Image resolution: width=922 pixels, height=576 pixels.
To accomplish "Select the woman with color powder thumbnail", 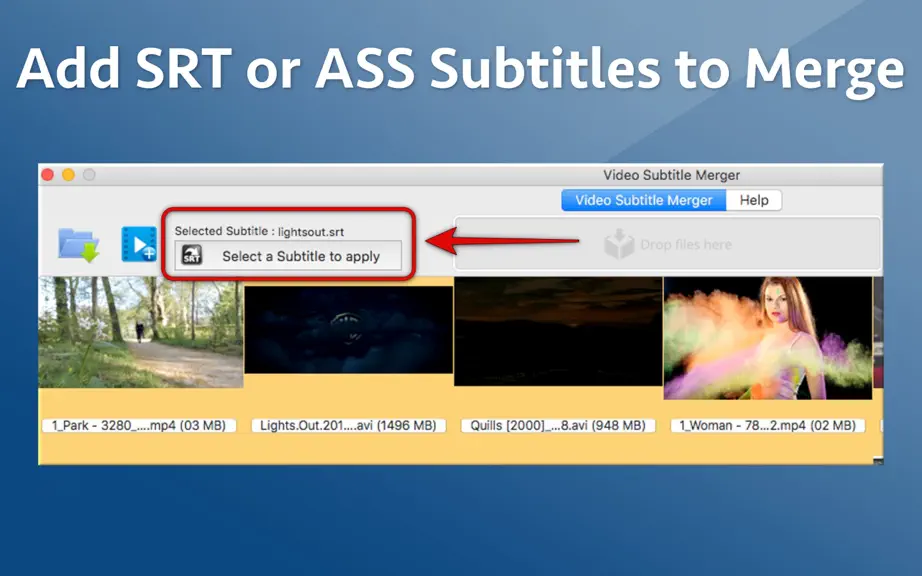I will coord(768,338).
